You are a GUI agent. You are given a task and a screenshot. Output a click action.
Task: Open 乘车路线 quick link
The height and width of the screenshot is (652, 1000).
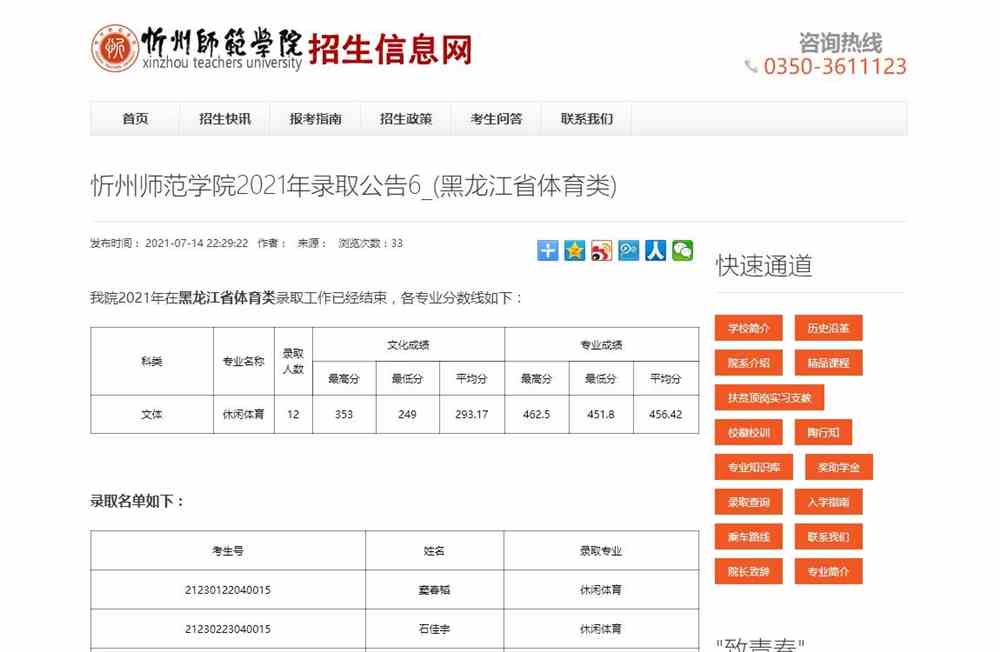click(749, 537)
